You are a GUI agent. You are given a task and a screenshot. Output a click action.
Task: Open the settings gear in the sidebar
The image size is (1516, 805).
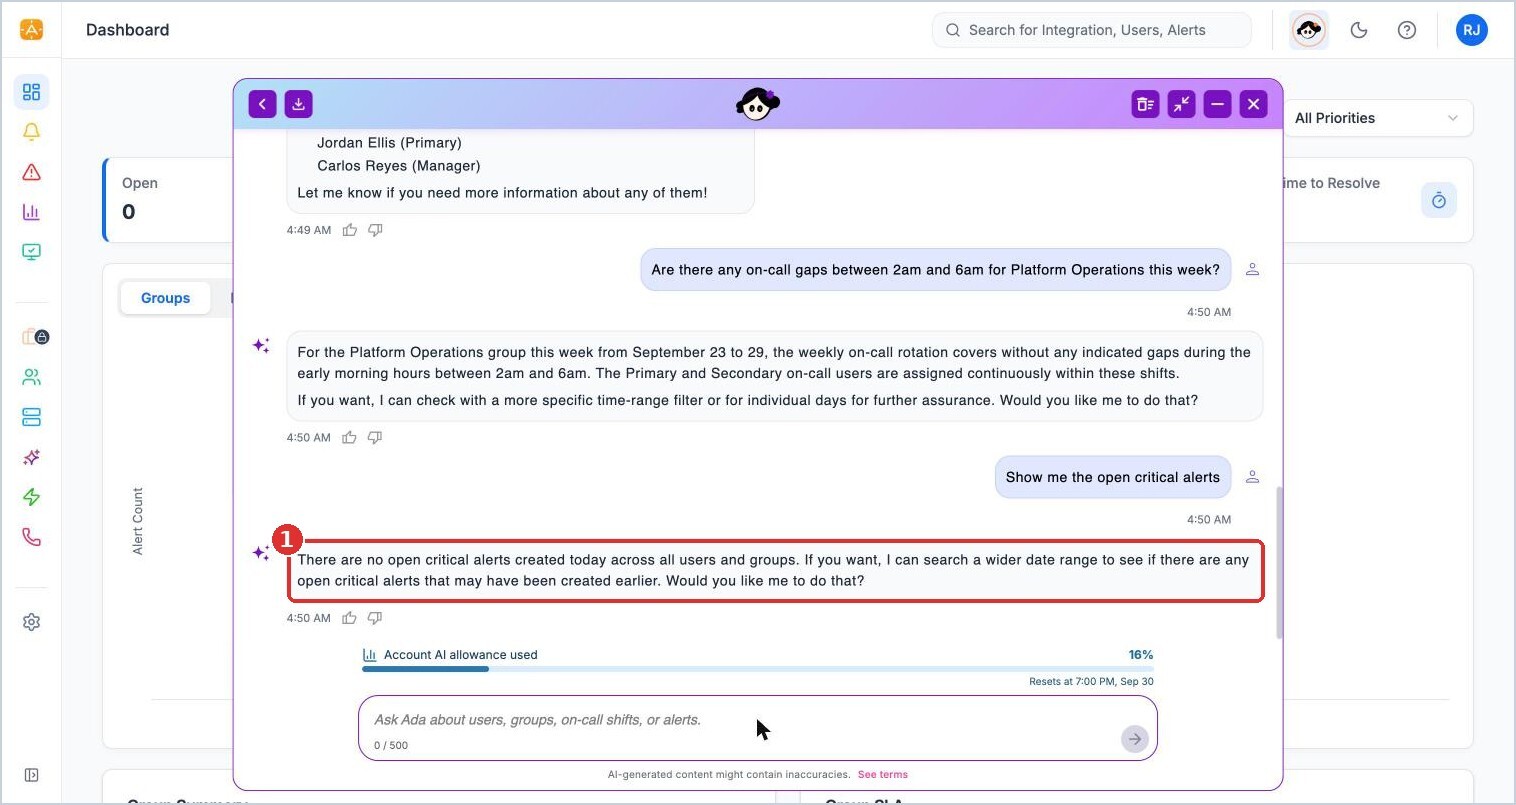coord(31,622)
